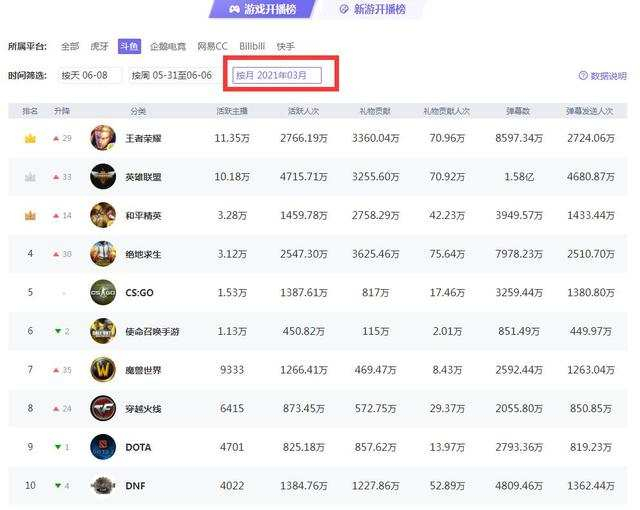Screen dimensions: 640x510
Task: Open the 使命召唤手游 game name link
Action: pyautogui.click(x=152, y=331)
